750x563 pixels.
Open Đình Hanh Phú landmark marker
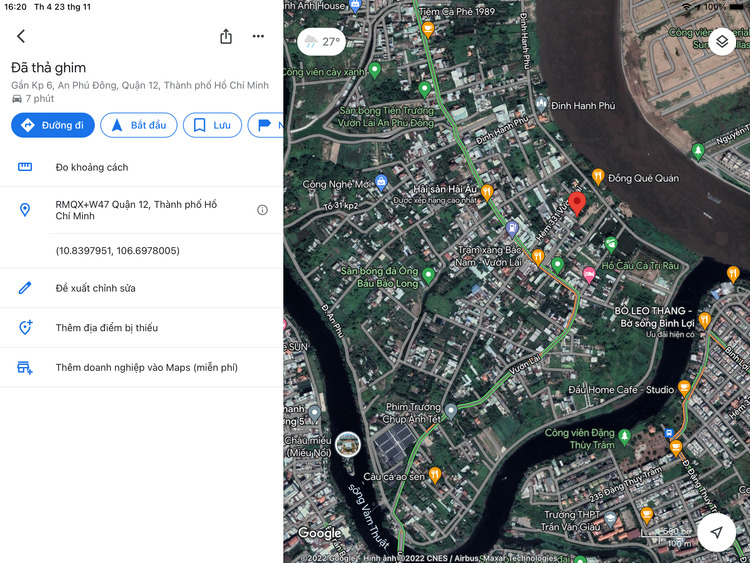(541, 104)
